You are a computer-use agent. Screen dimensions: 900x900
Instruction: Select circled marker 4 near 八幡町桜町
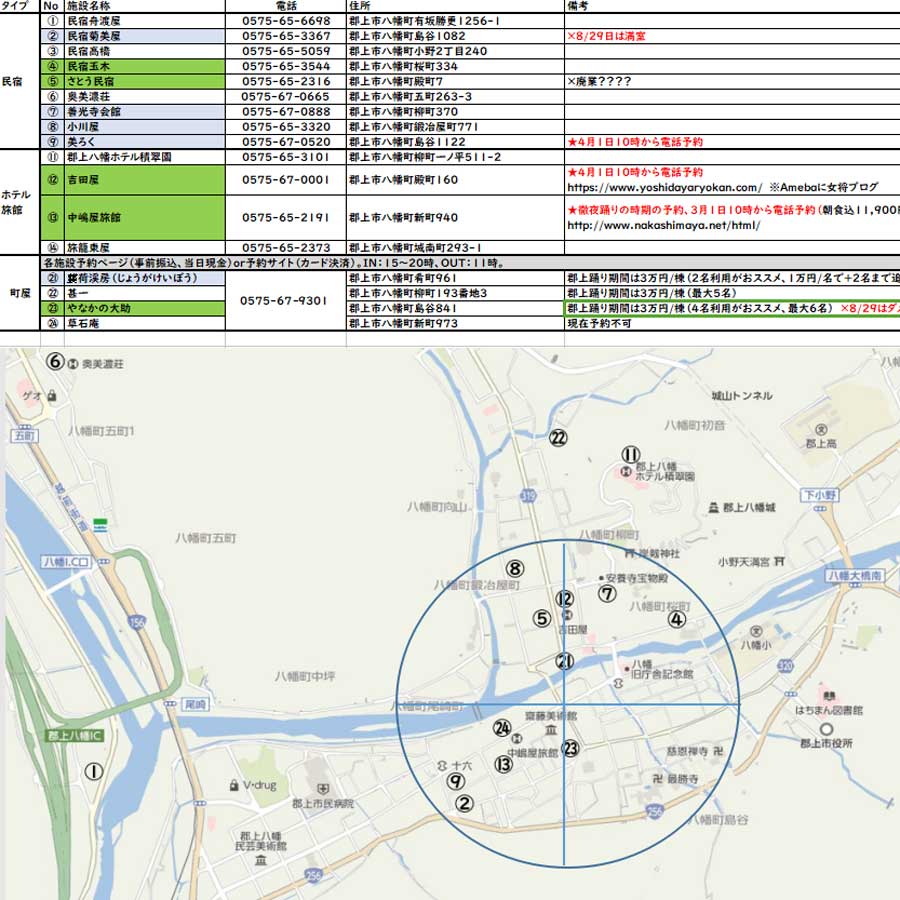(677, 619)
